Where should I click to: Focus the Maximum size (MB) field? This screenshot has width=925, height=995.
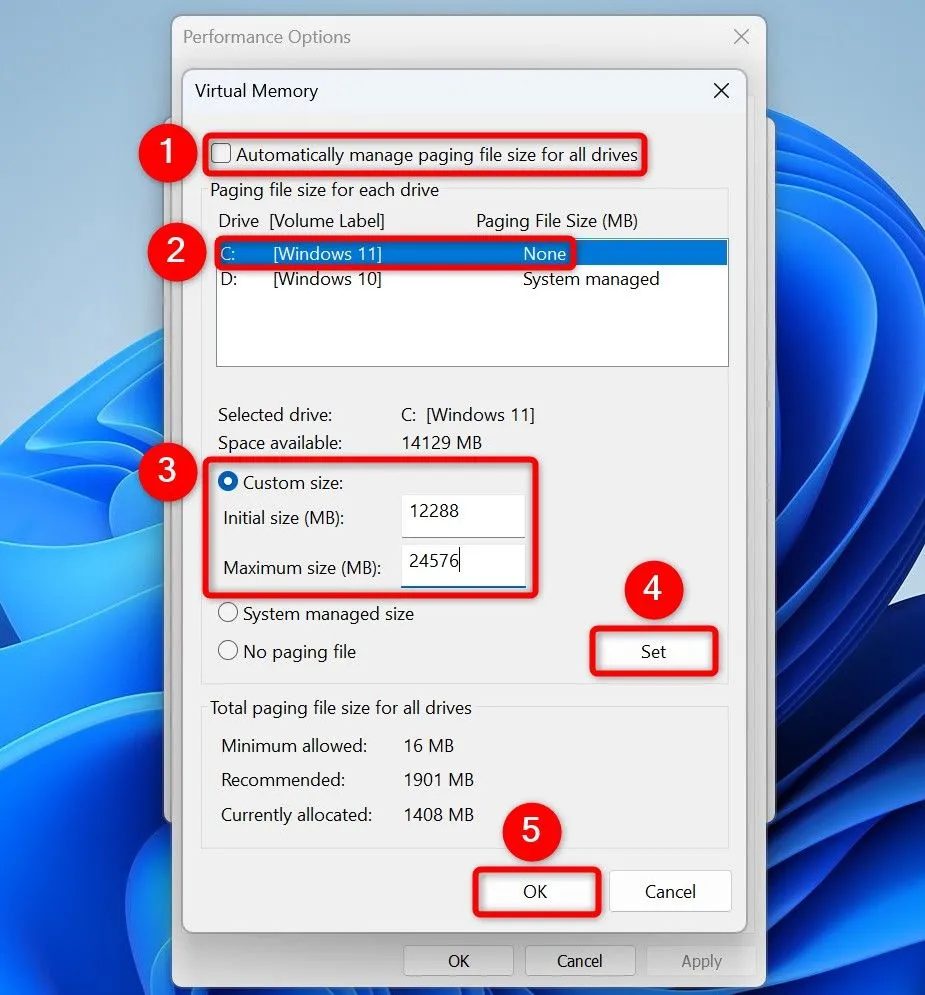click(462, 564)
